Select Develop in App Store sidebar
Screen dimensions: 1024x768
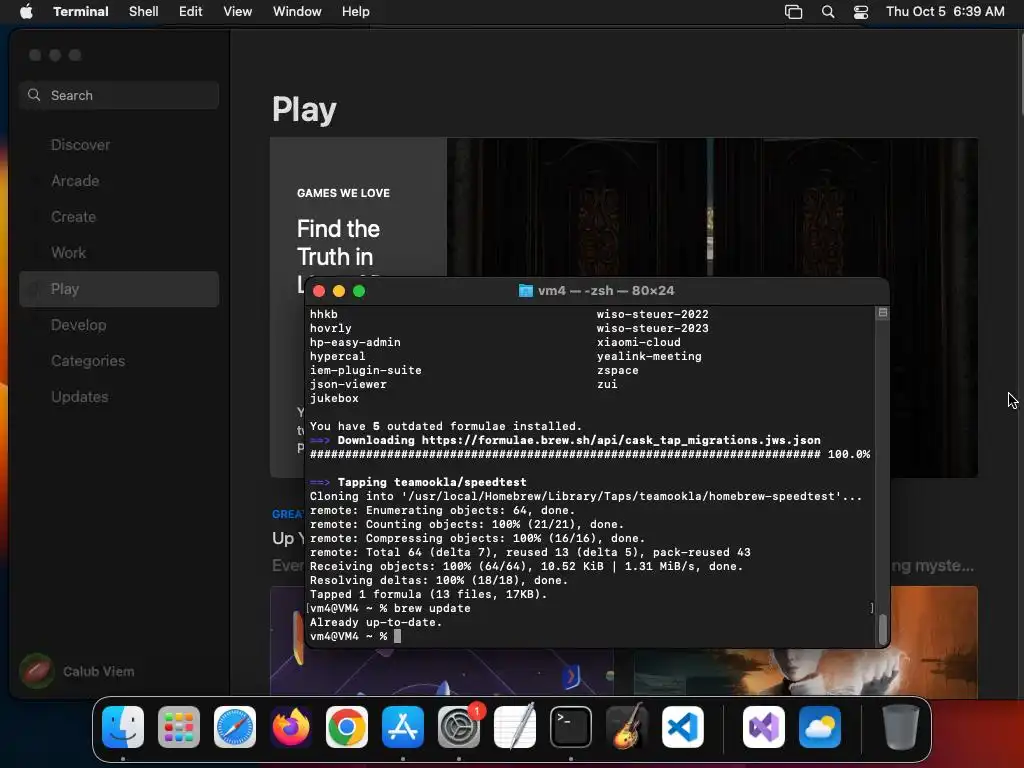click(x=119, y=325)
